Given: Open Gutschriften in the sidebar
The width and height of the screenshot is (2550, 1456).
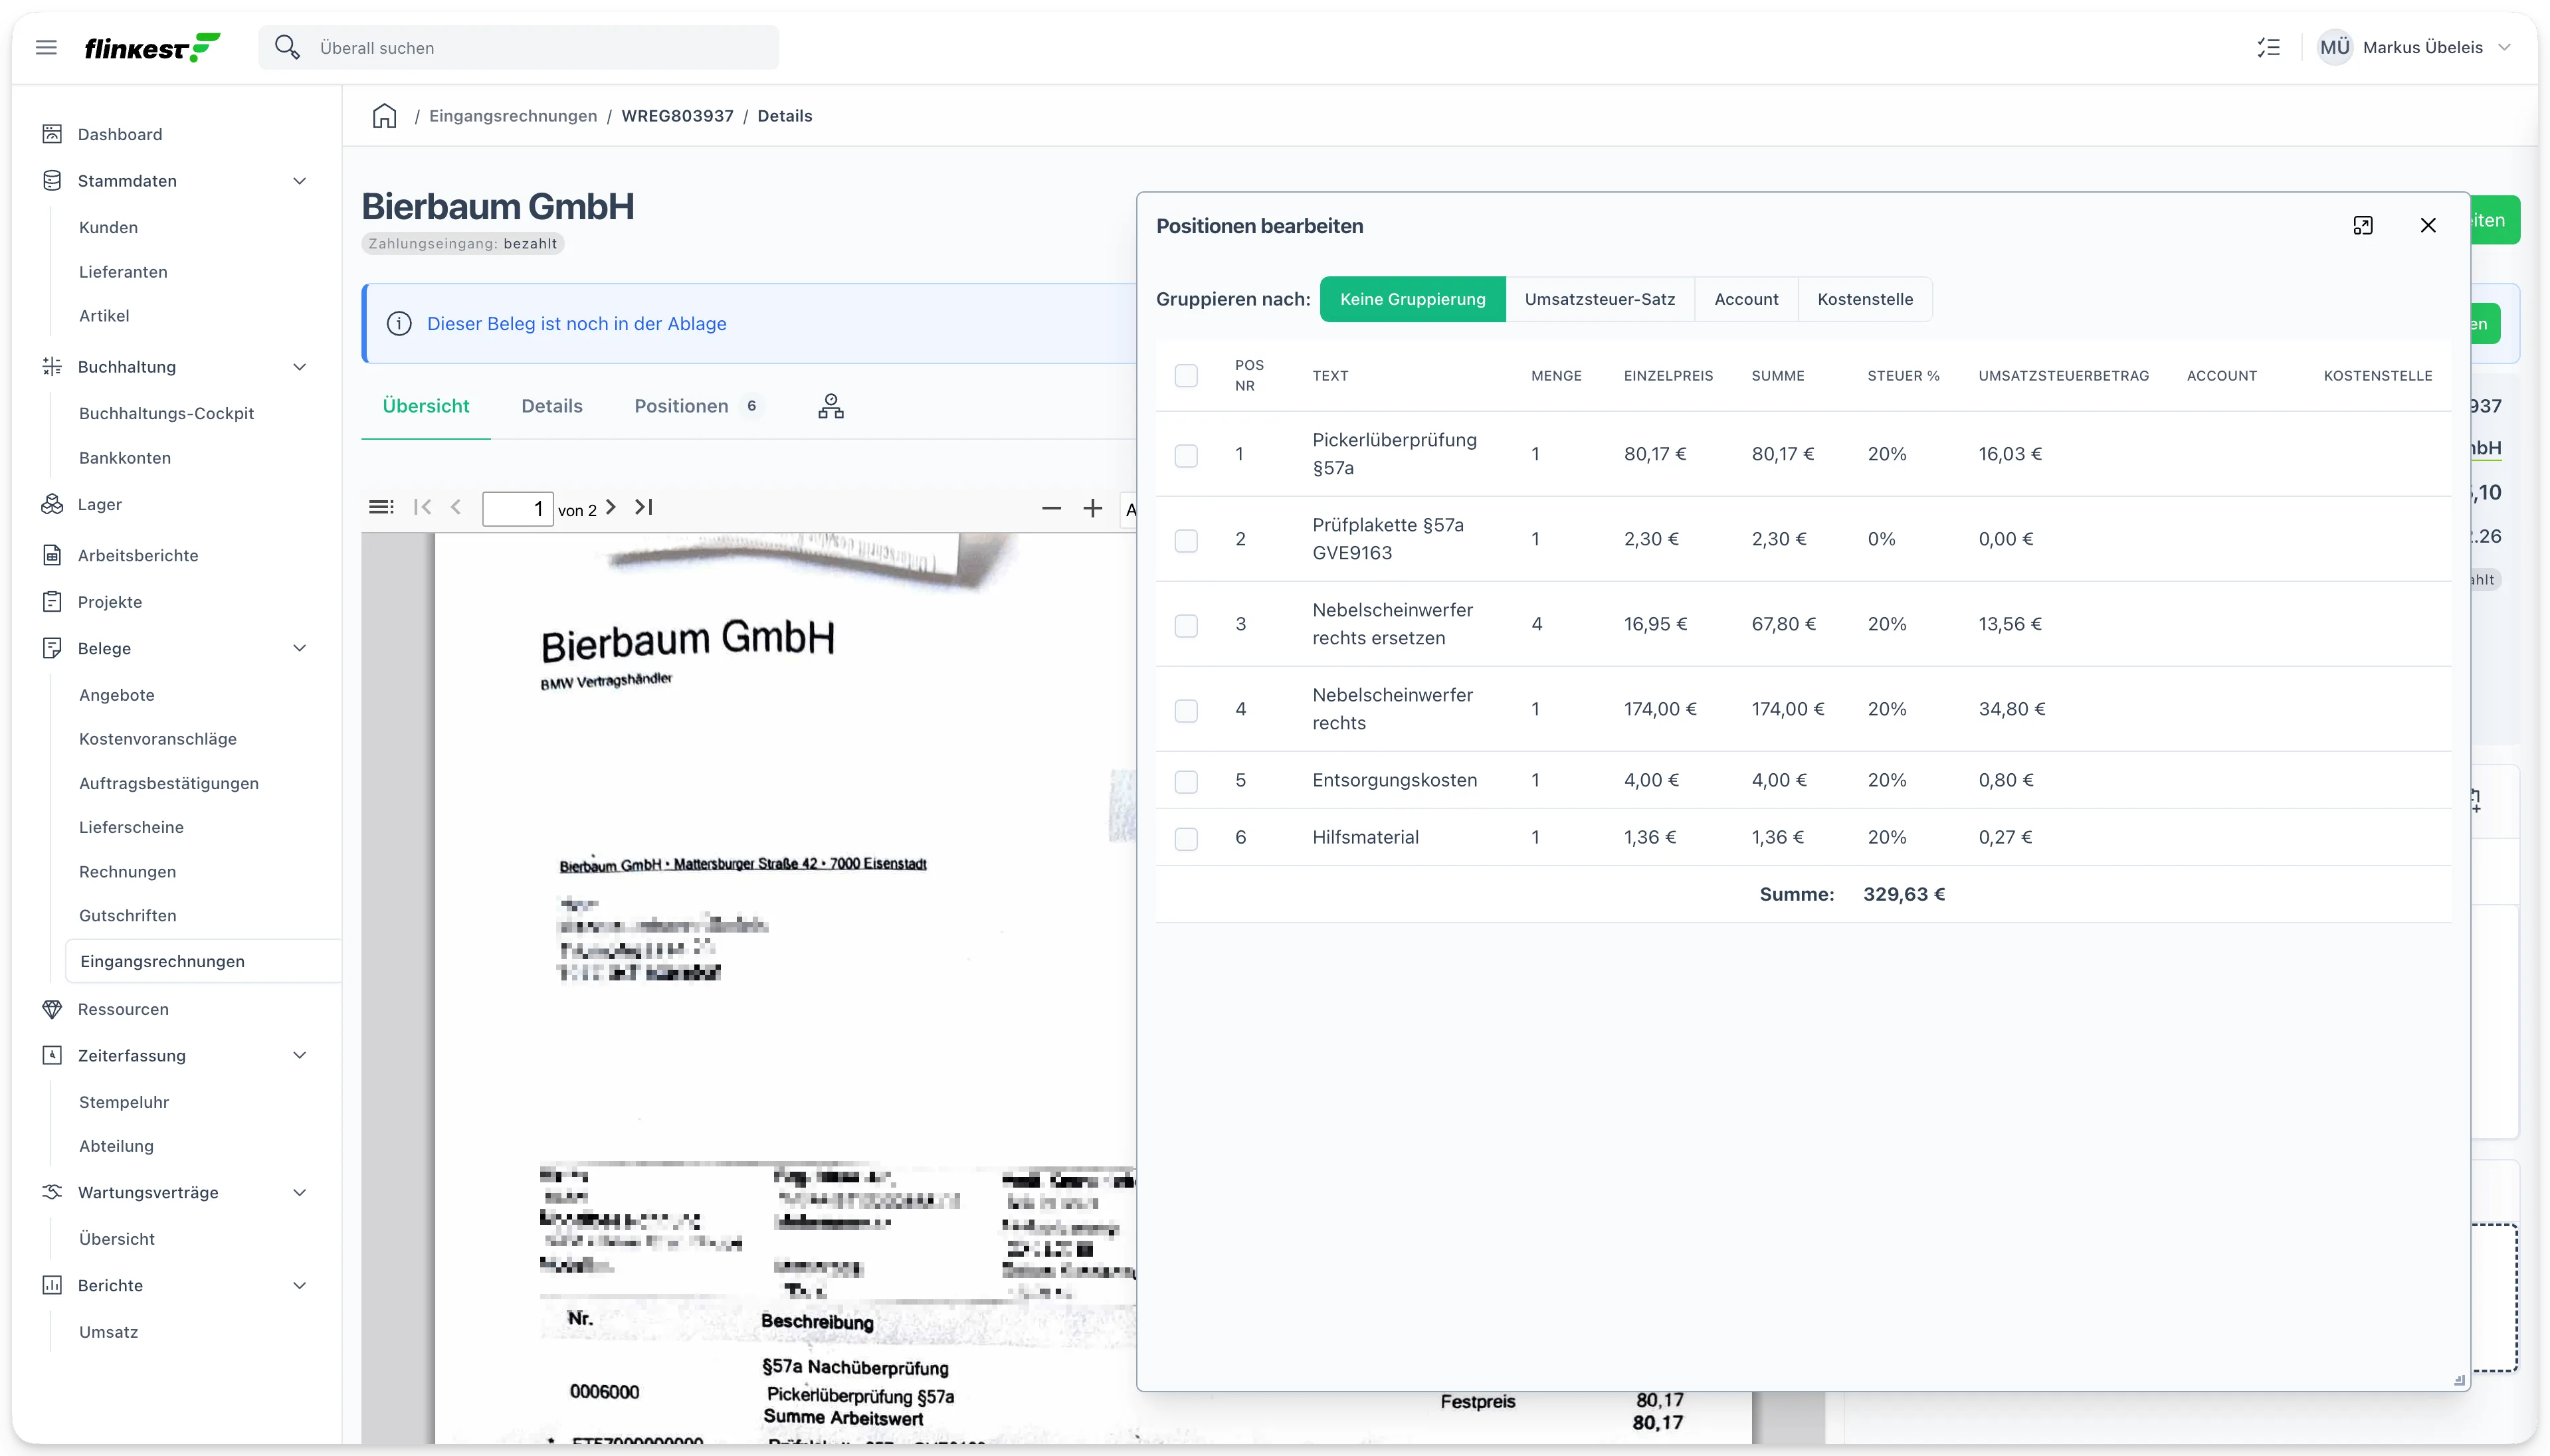Looking at the screenshot, I should pyautogui.click(x=127, y=915).
